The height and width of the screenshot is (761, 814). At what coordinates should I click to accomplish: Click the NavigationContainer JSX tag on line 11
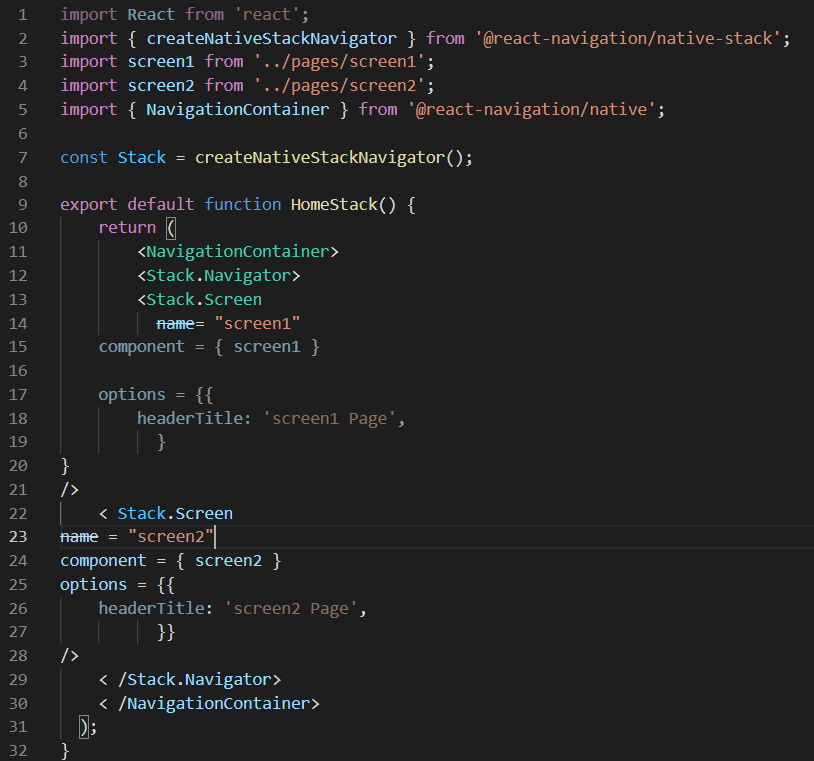point(238,251)
